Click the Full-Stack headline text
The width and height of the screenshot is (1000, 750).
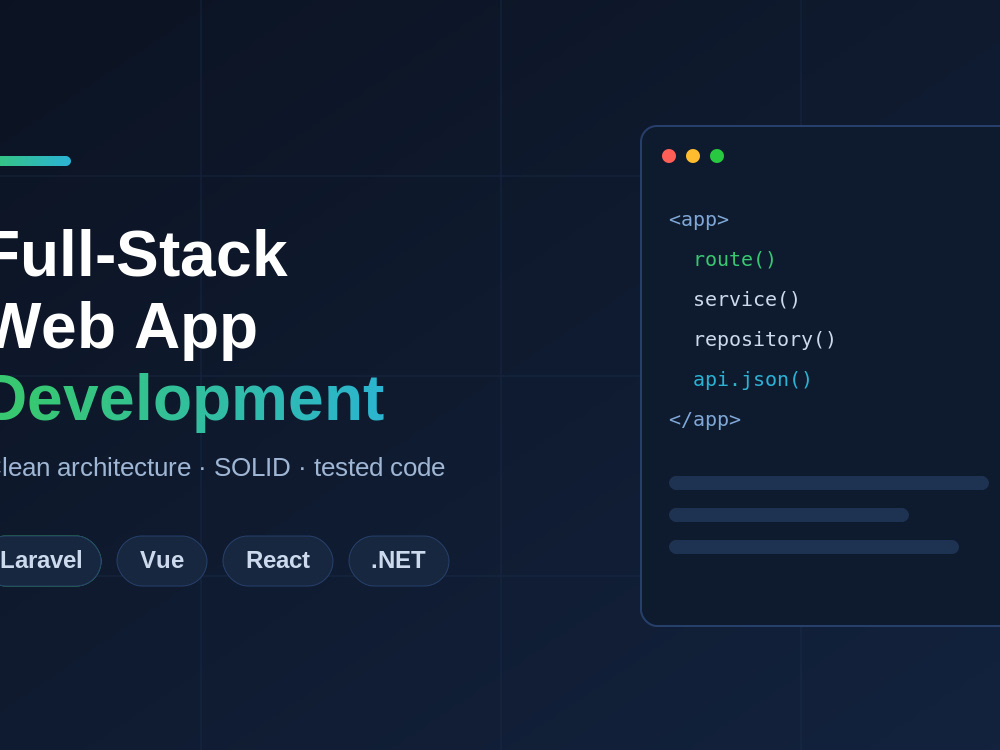[x=142, y=254]
